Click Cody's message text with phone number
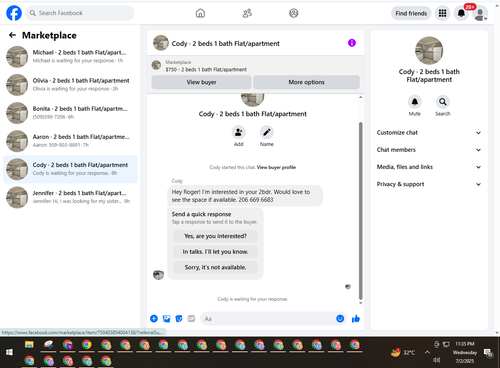Screen dimensions: 500x368 tap(245, 196)
